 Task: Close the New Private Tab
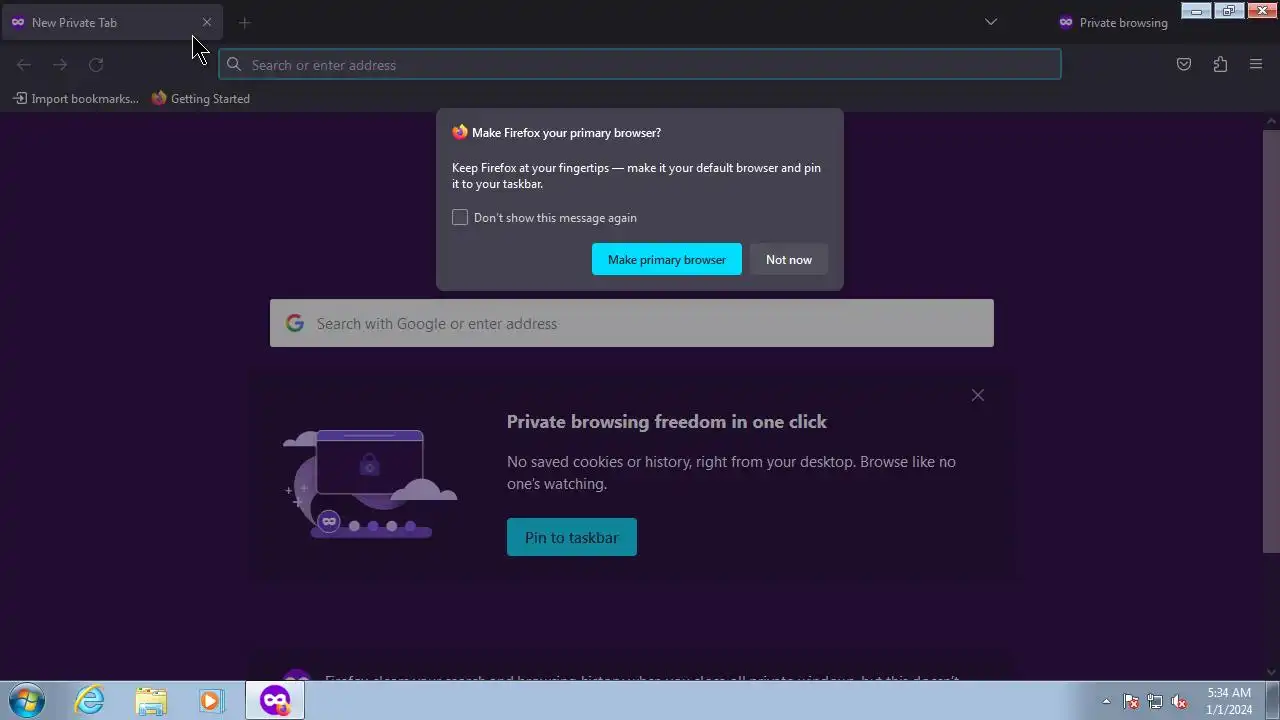[x=207, y=22]
